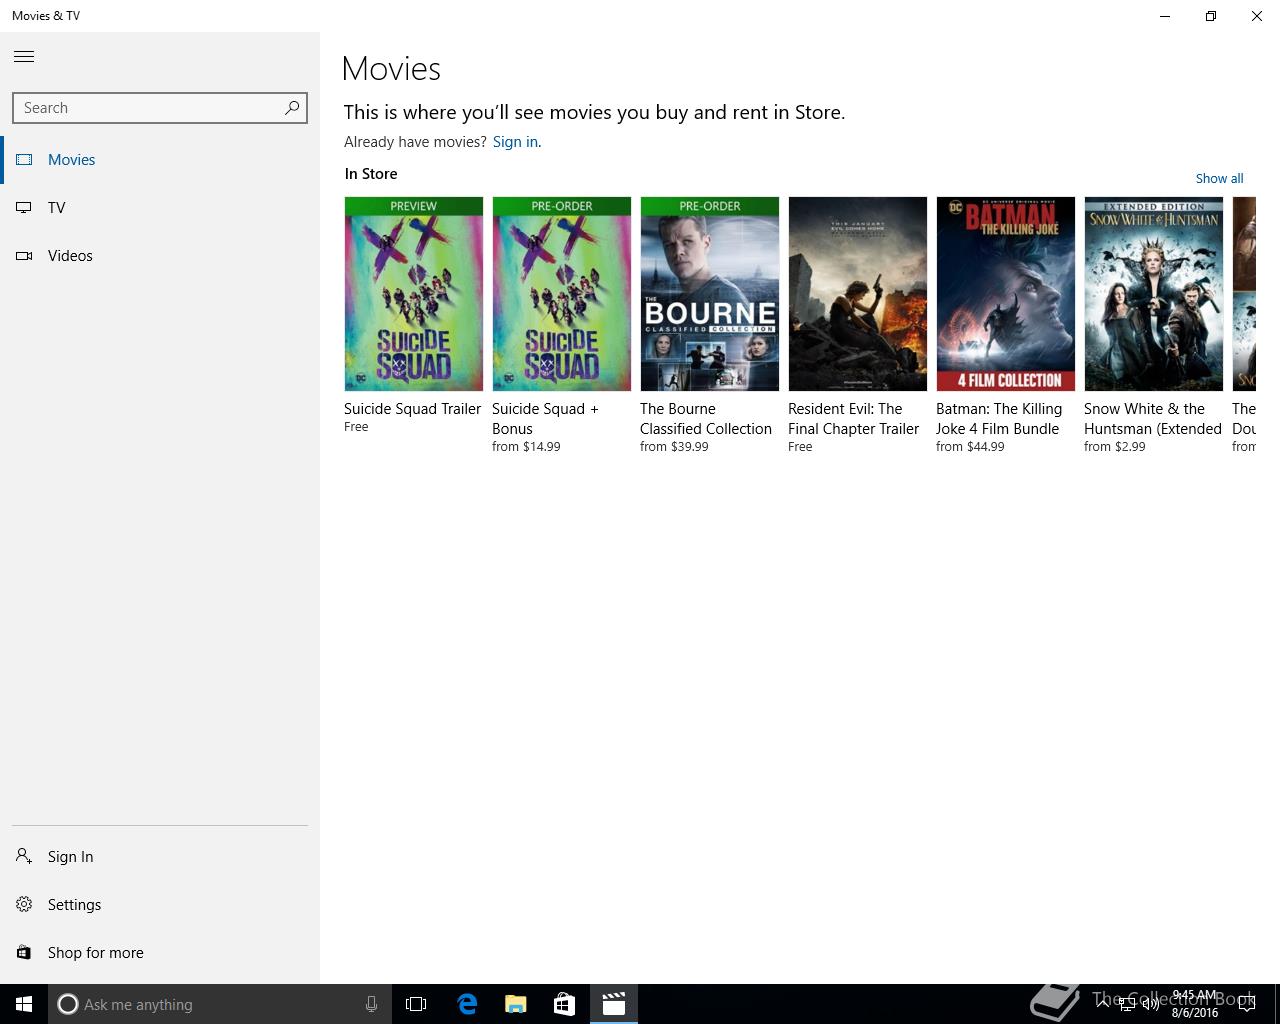
Task: Click the from $39.99 price text
Action: [674, 447]
